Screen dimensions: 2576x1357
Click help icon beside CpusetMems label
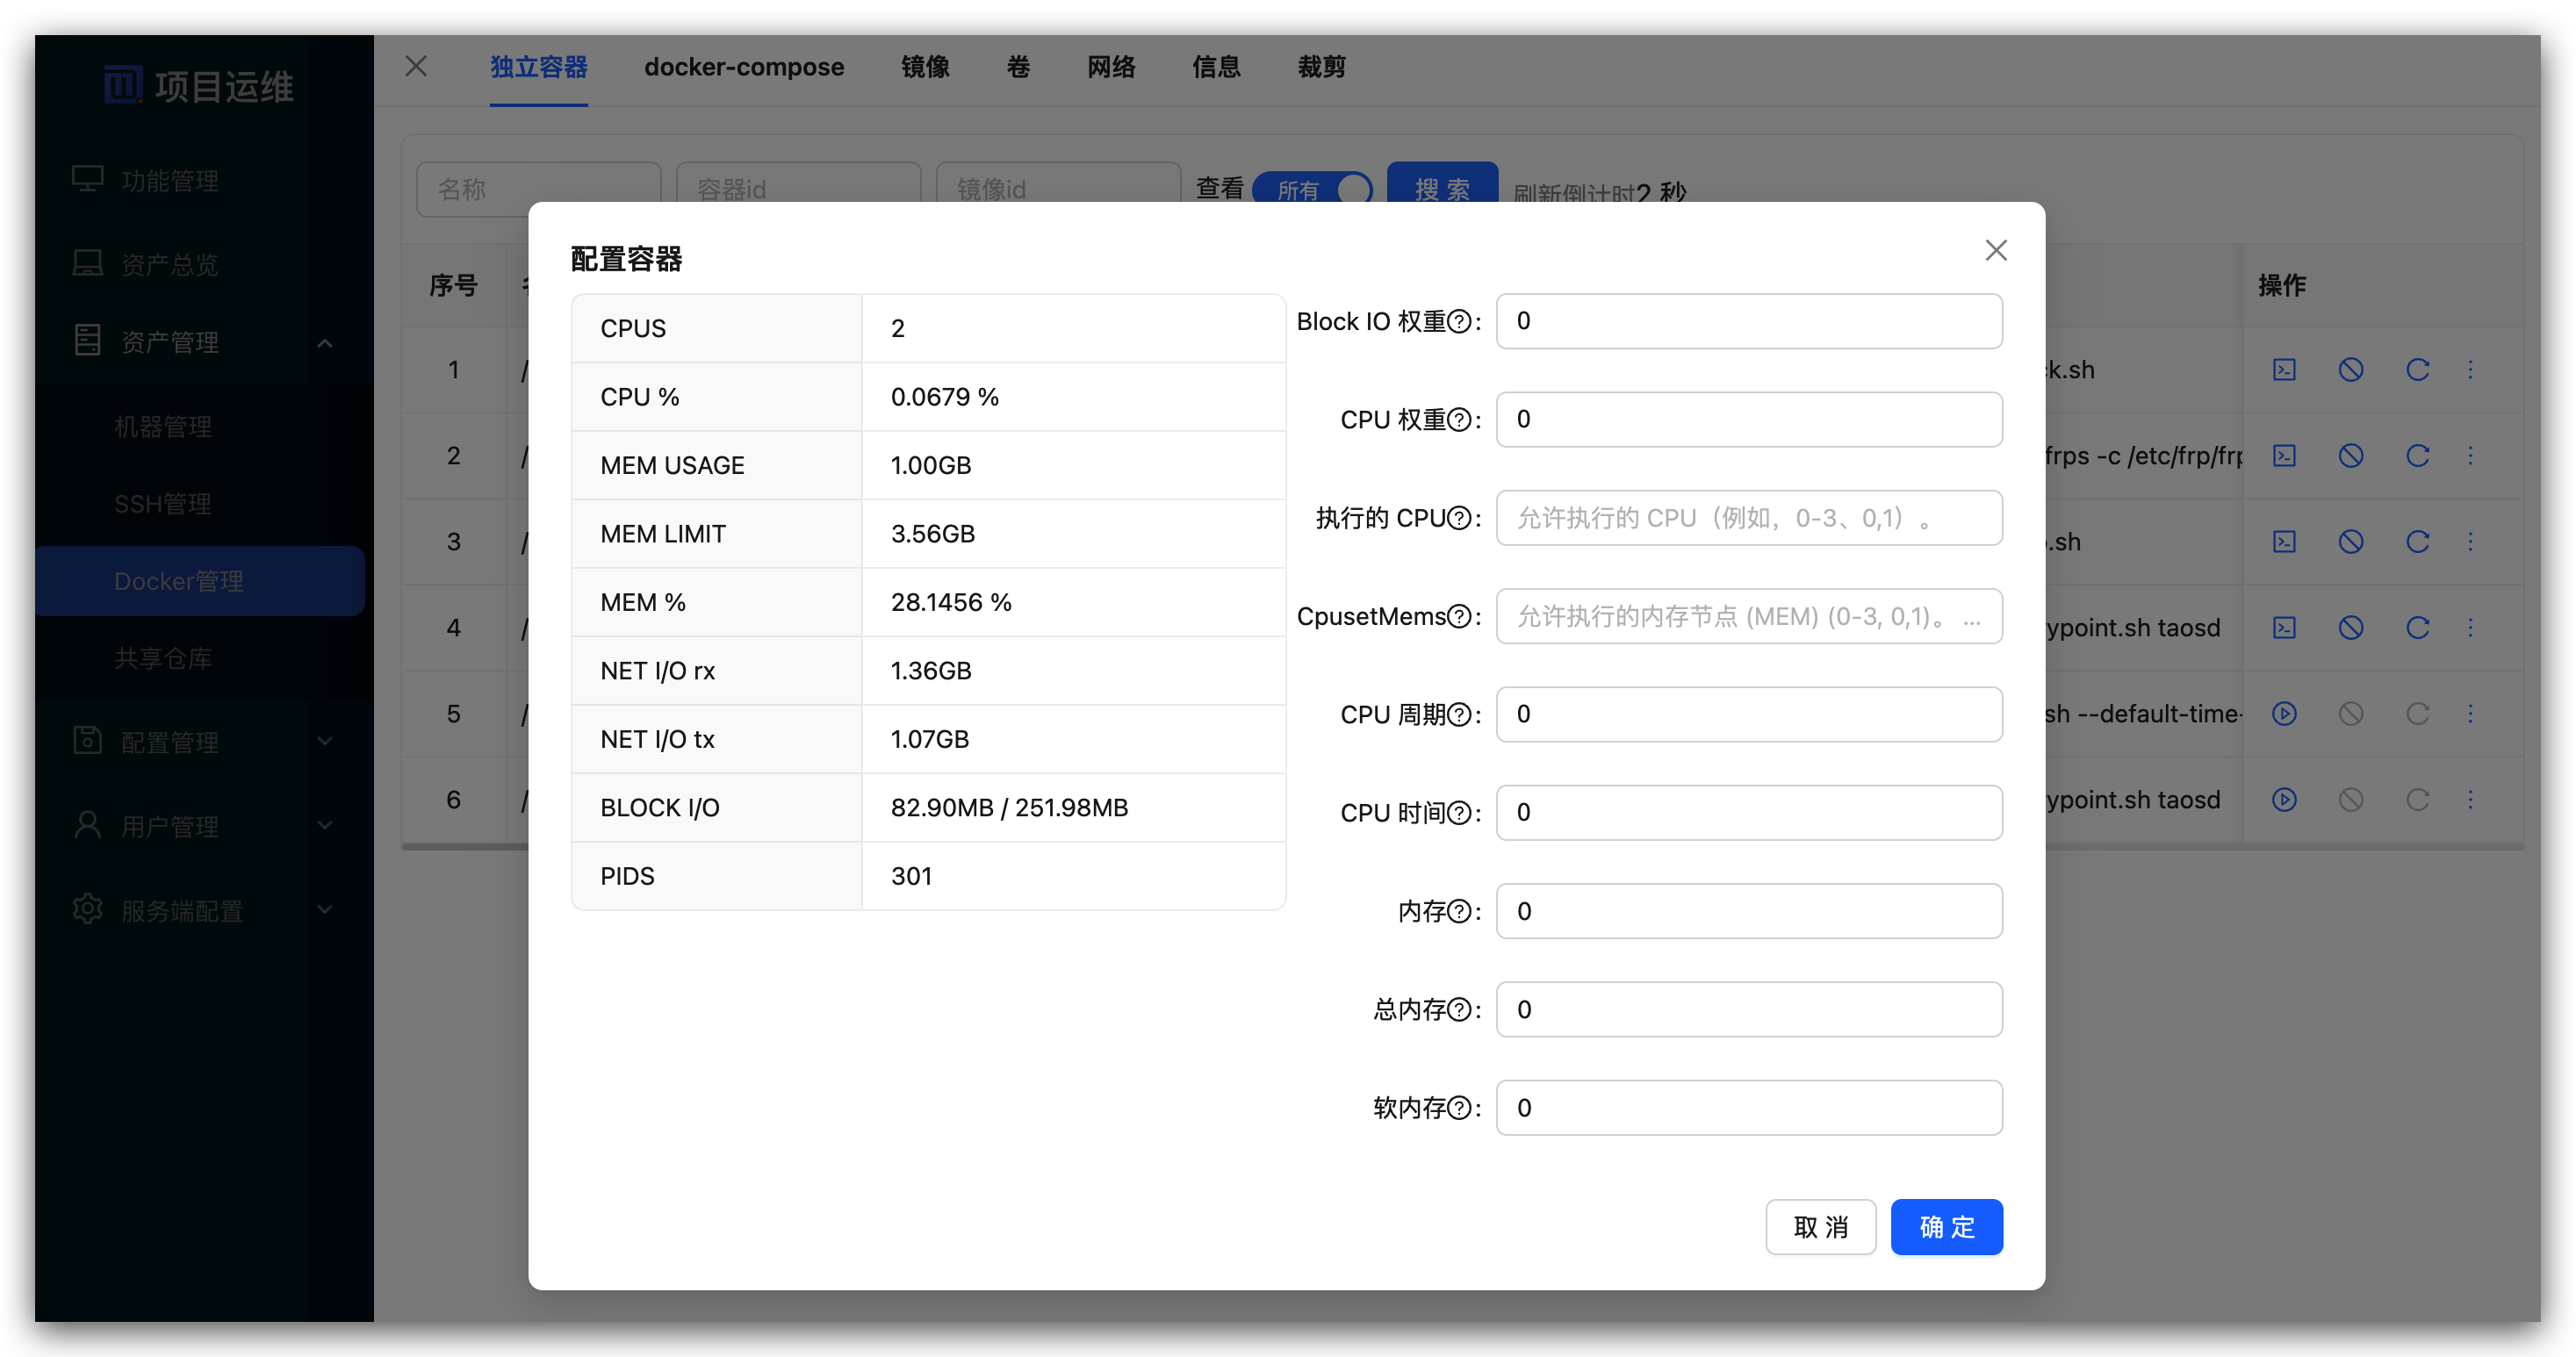pos(1459,617)
